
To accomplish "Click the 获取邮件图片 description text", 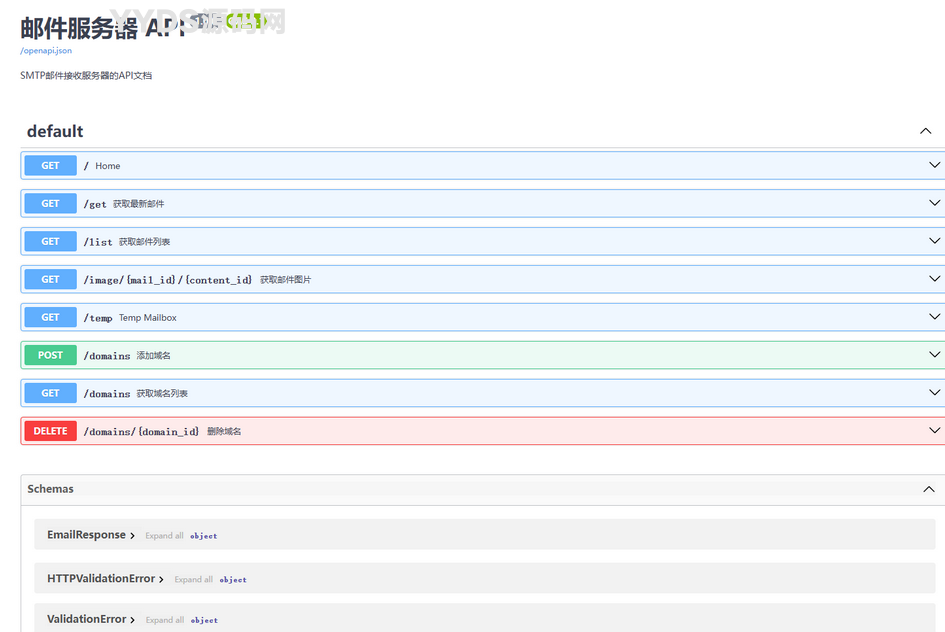I will coord(286,280).
